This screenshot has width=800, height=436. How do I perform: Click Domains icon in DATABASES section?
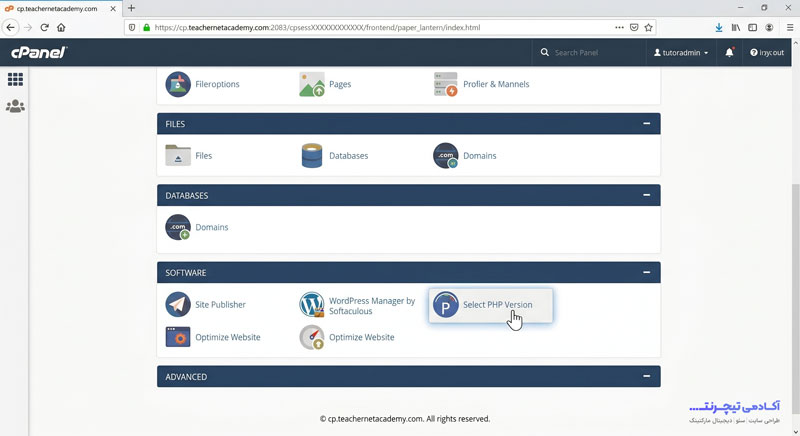point(178,227)
